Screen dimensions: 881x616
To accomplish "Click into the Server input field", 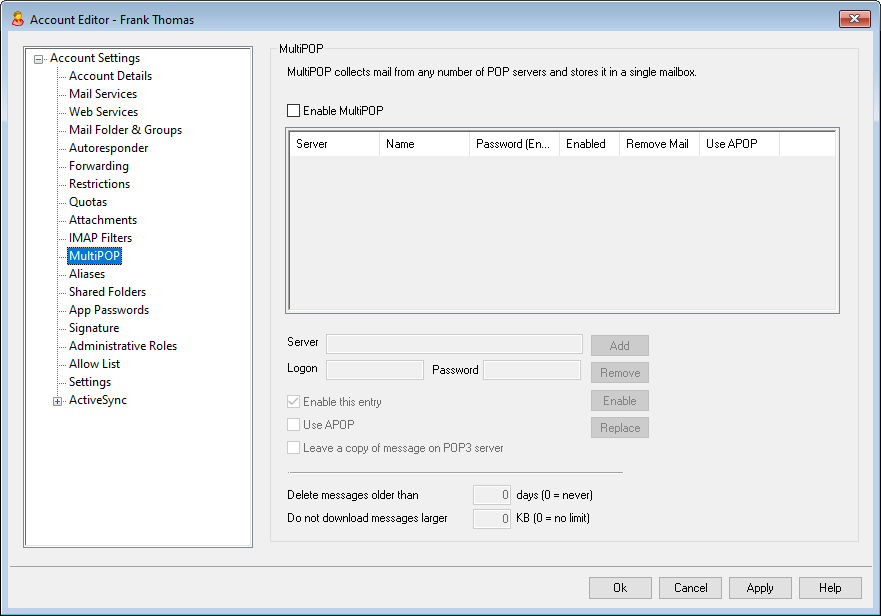I will pyautogui.click(x=454, y=344).
